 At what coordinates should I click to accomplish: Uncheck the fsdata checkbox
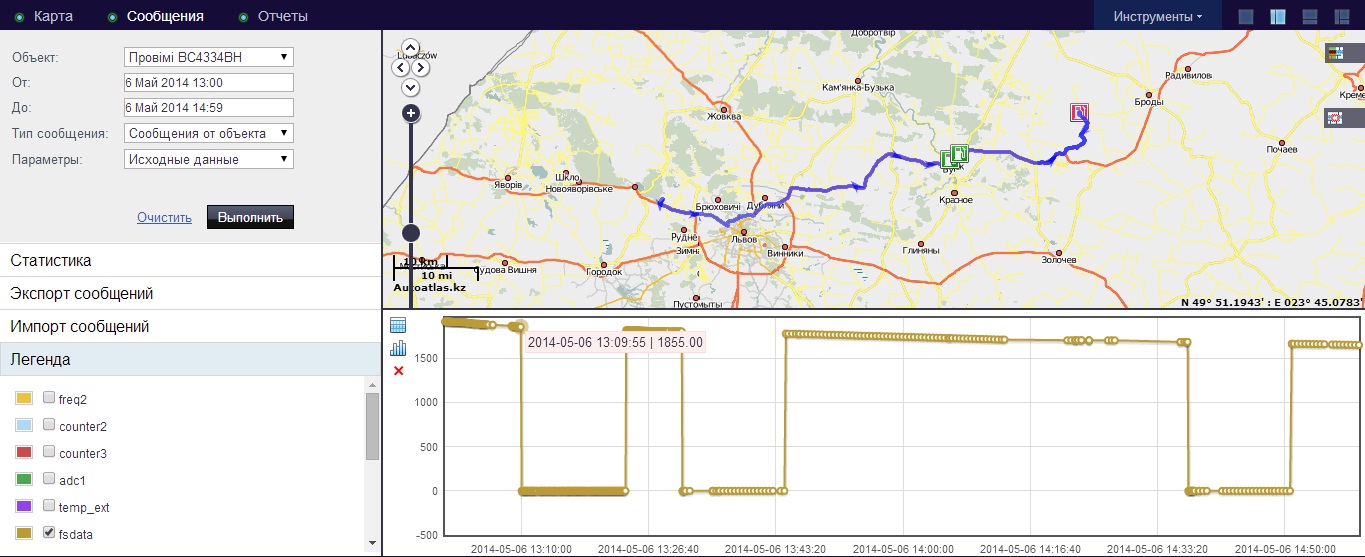tap(49, 534)
